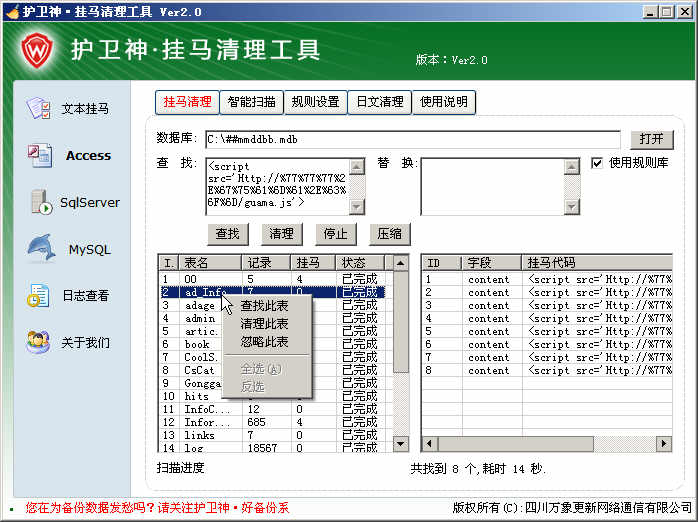The image size is (698, 522).
Task: Toggle the 使用规则库 checkbox
Action: [597, 163]
